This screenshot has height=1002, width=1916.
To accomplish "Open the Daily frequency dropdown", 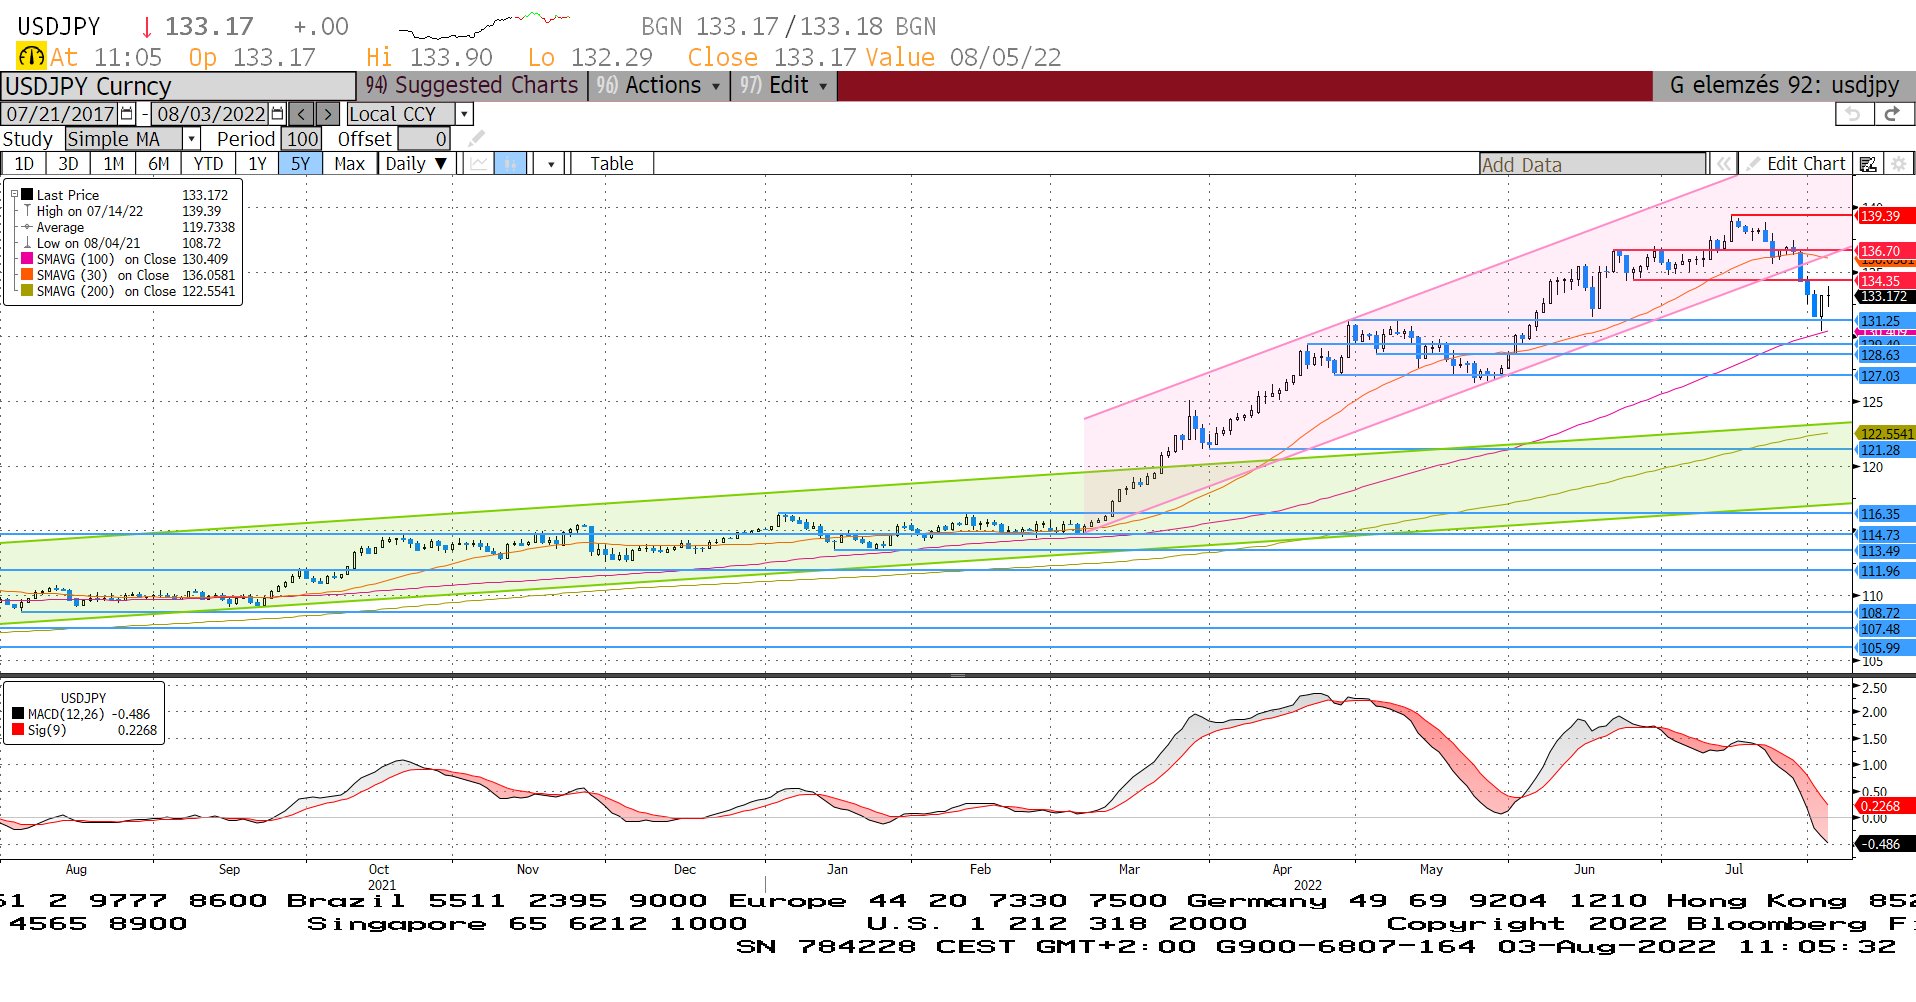I will [x=416, y=164].
